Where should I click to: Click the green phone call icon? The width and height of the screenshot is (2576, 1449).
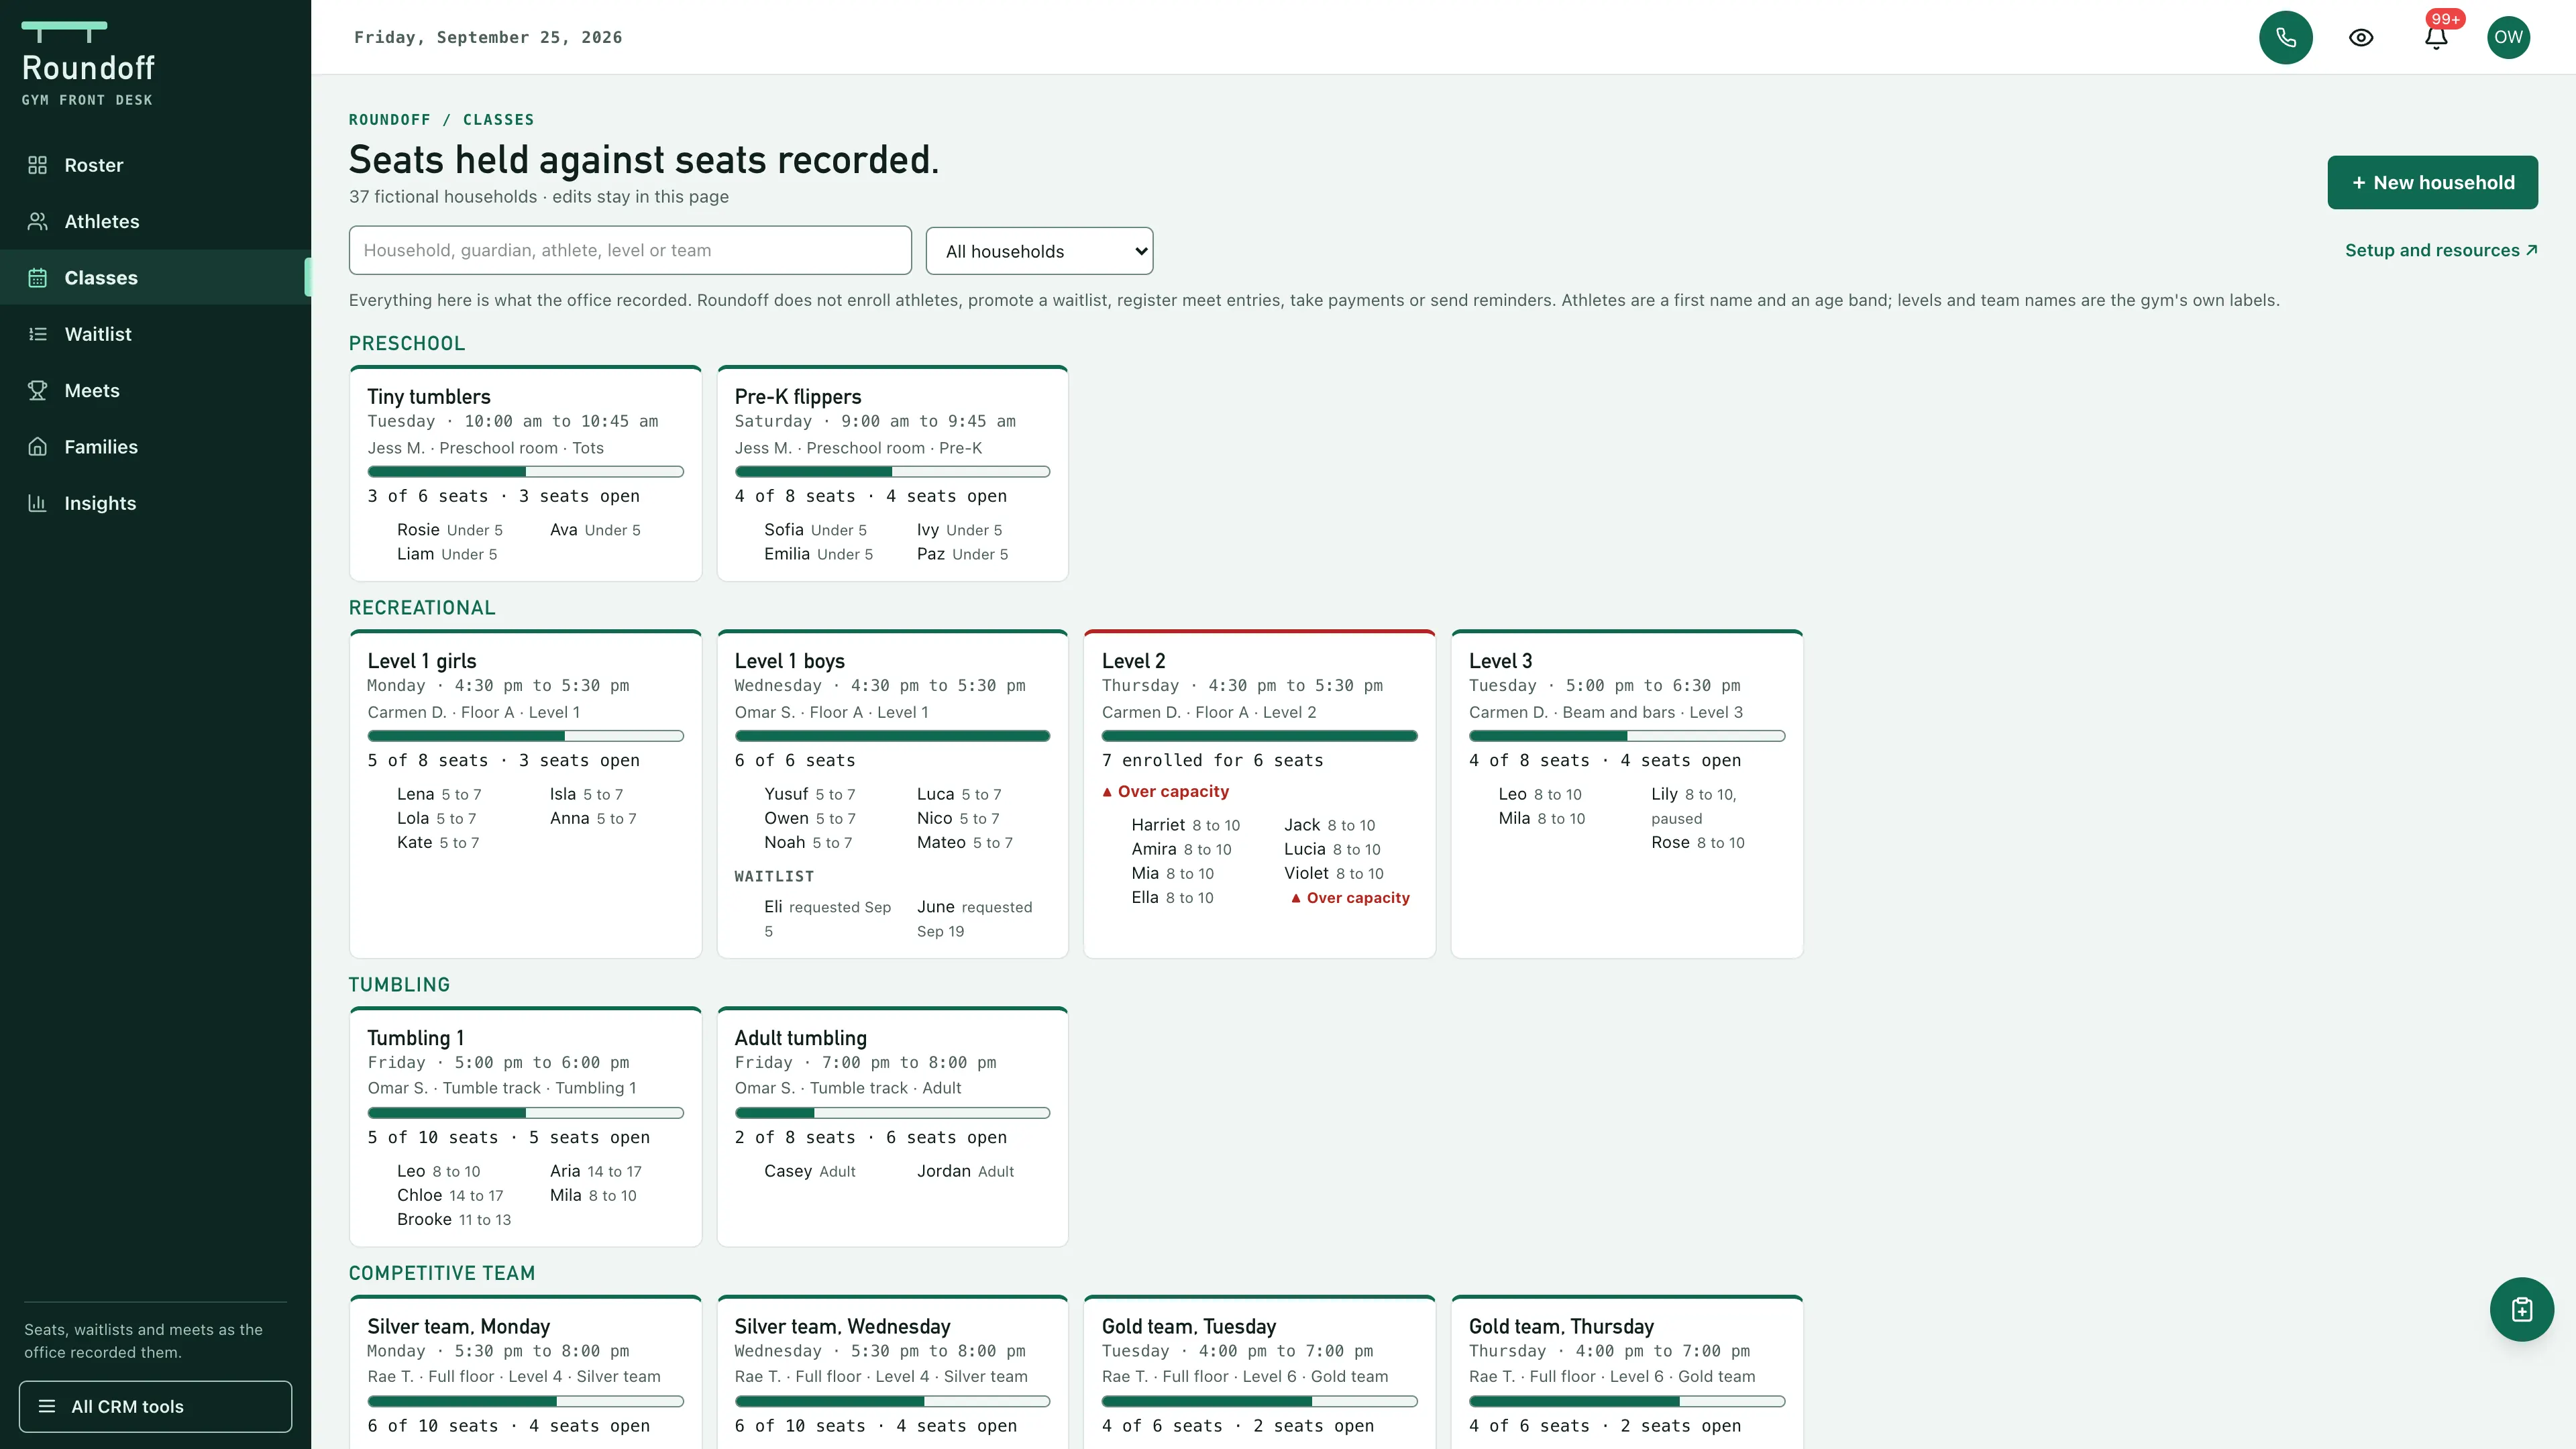[x=2285, y=37]
